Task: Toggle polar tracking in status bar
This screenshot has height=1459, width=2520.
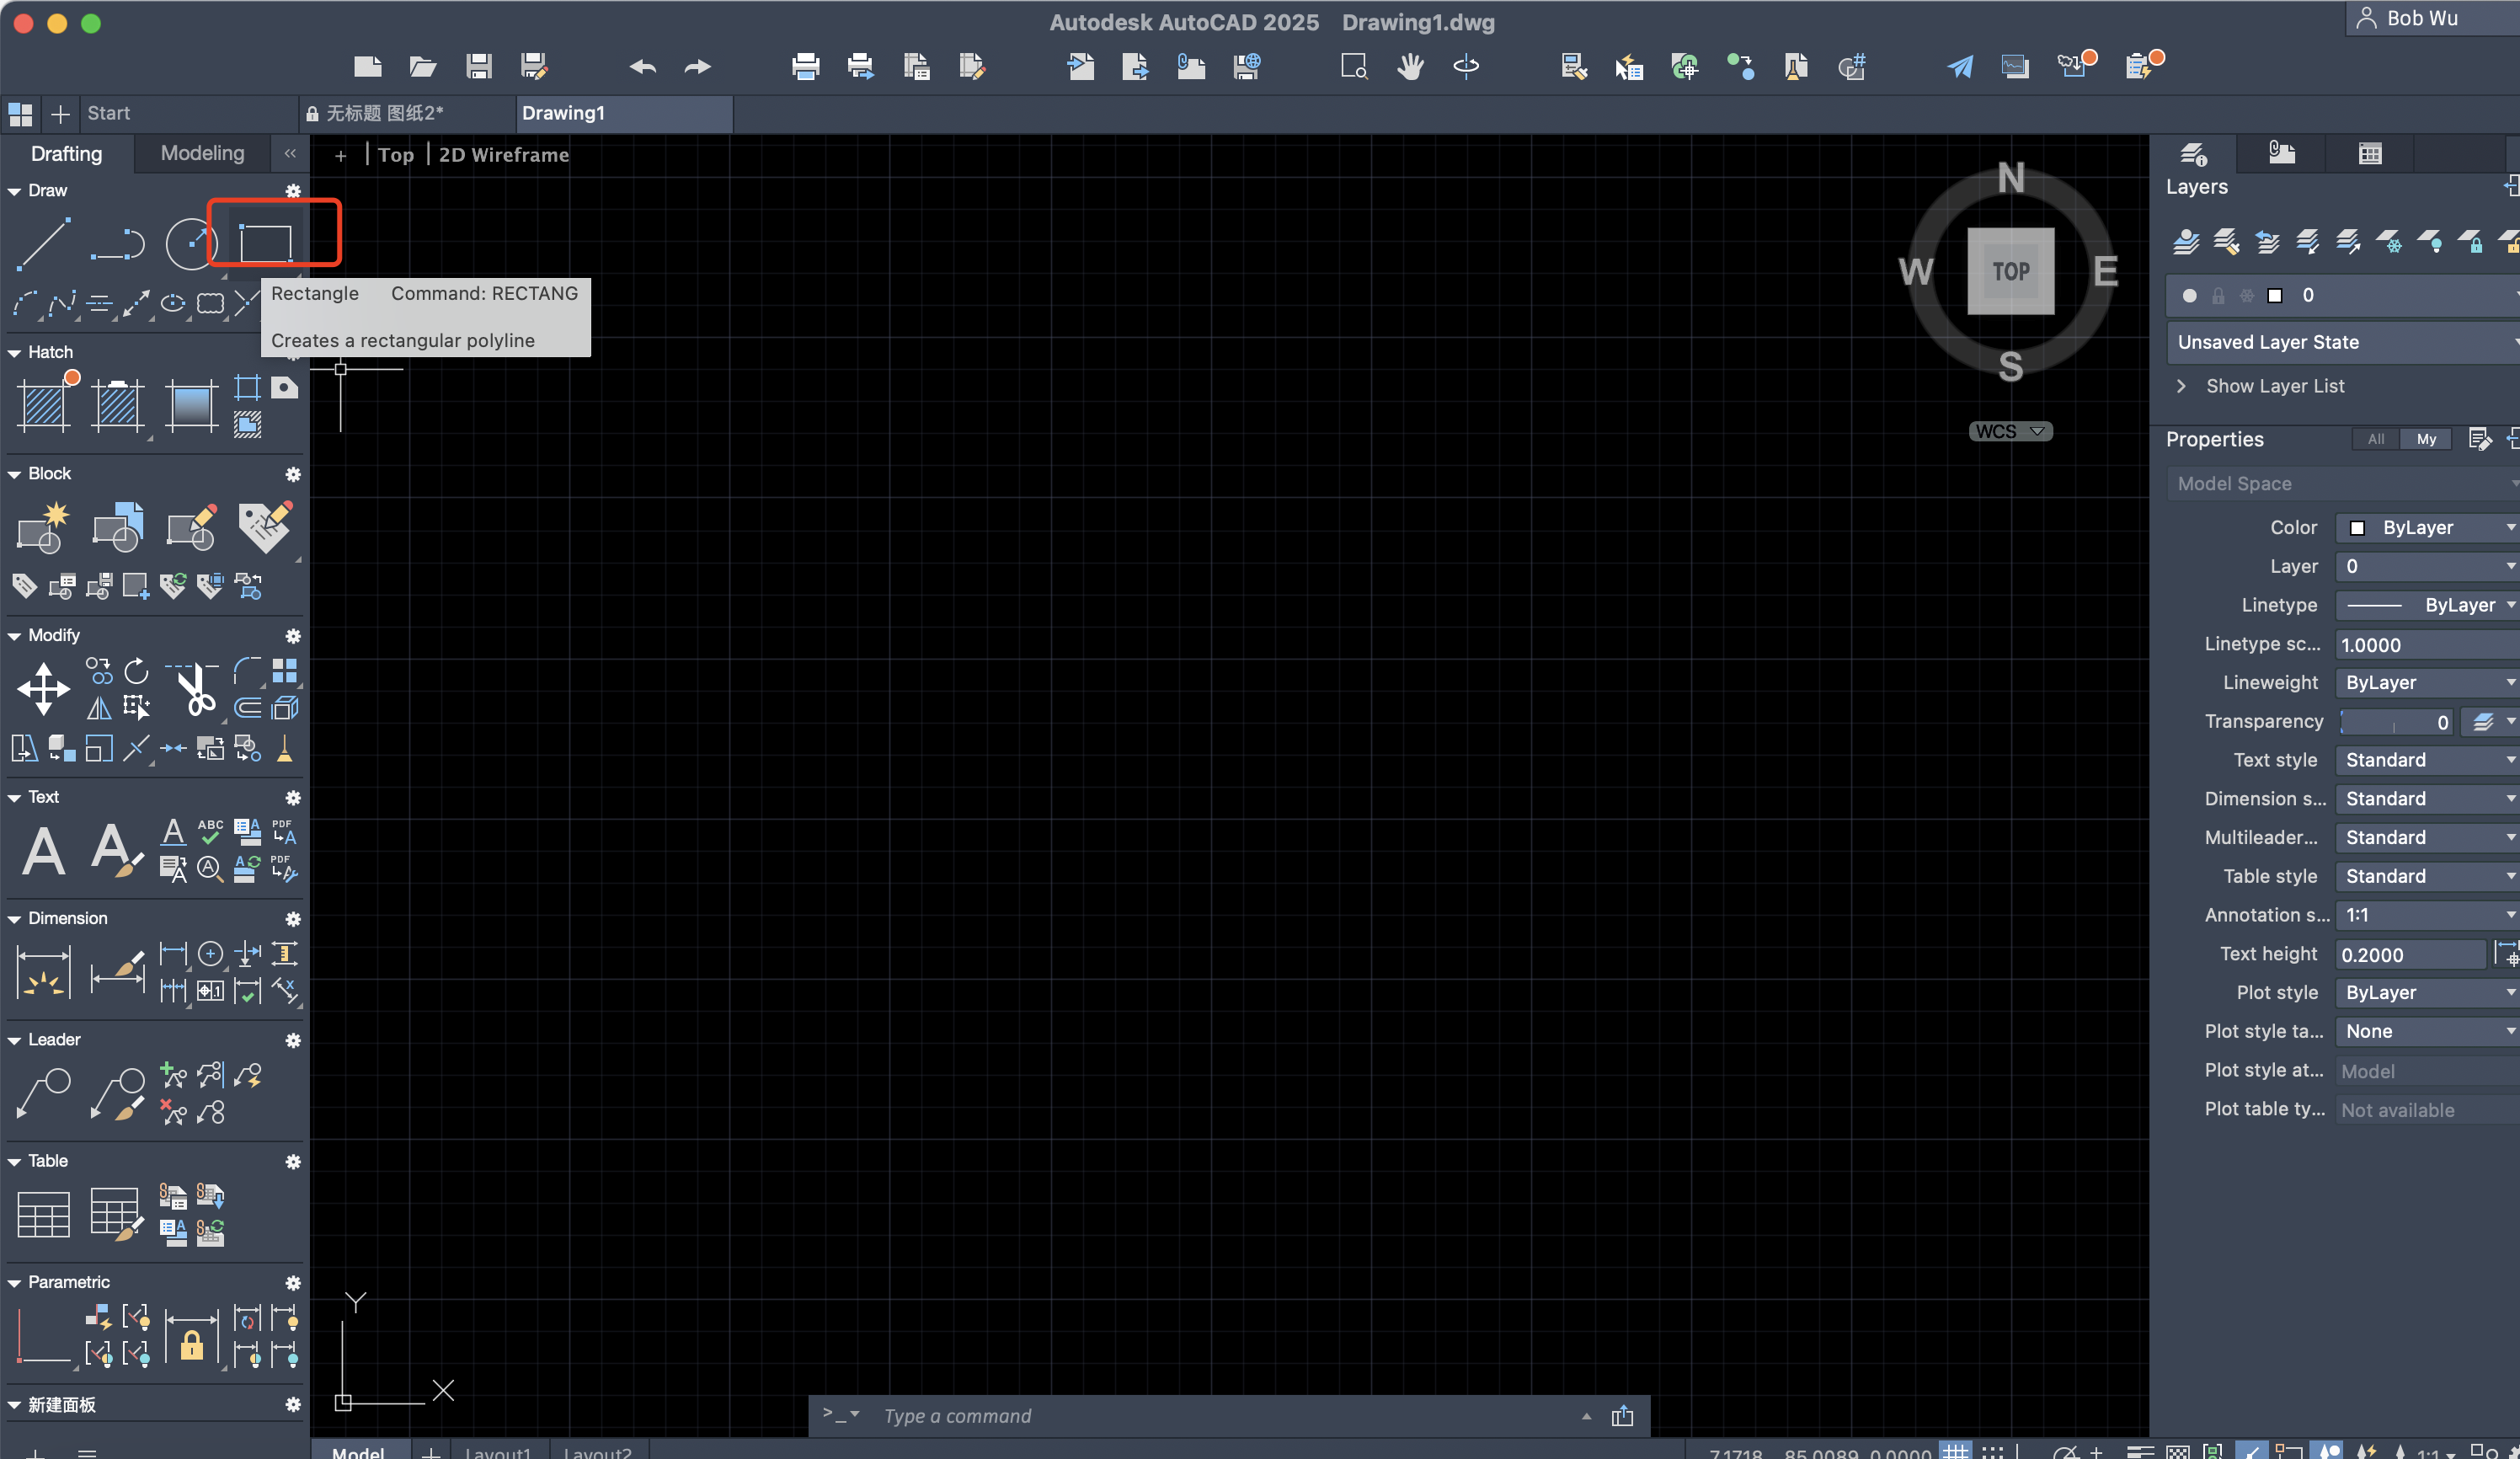Action: click(2066, 1451)
